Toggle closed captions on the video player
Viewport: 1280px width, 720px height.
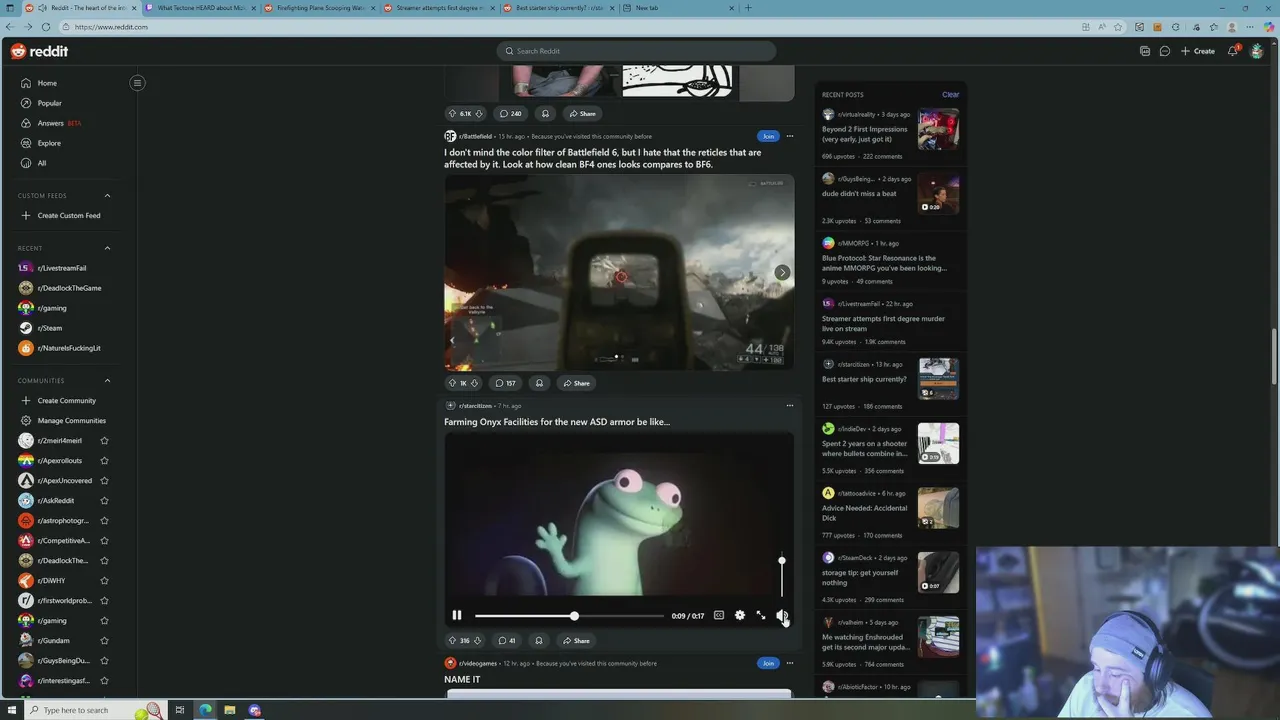point(718,615)
